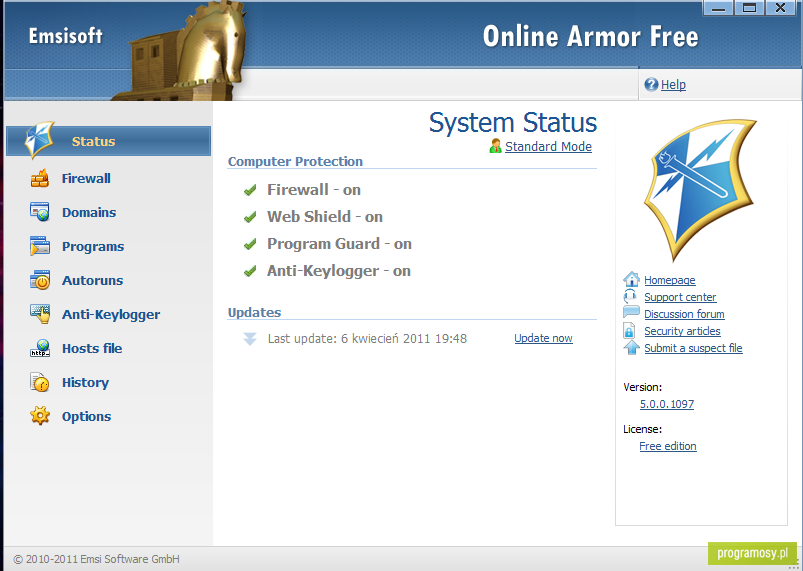Click the large Online Armor shield logo

click(700, 190)
